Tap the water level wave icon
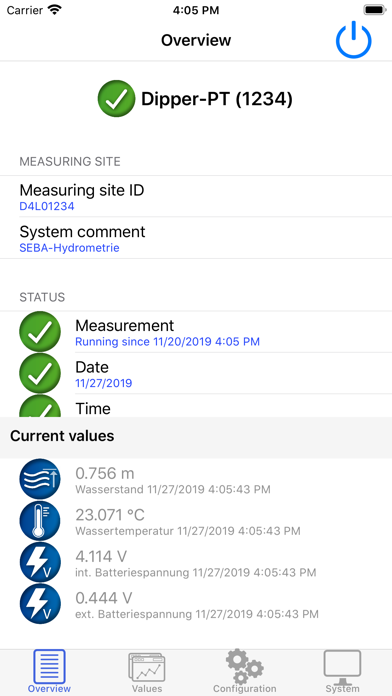 [x=40, y=480]
